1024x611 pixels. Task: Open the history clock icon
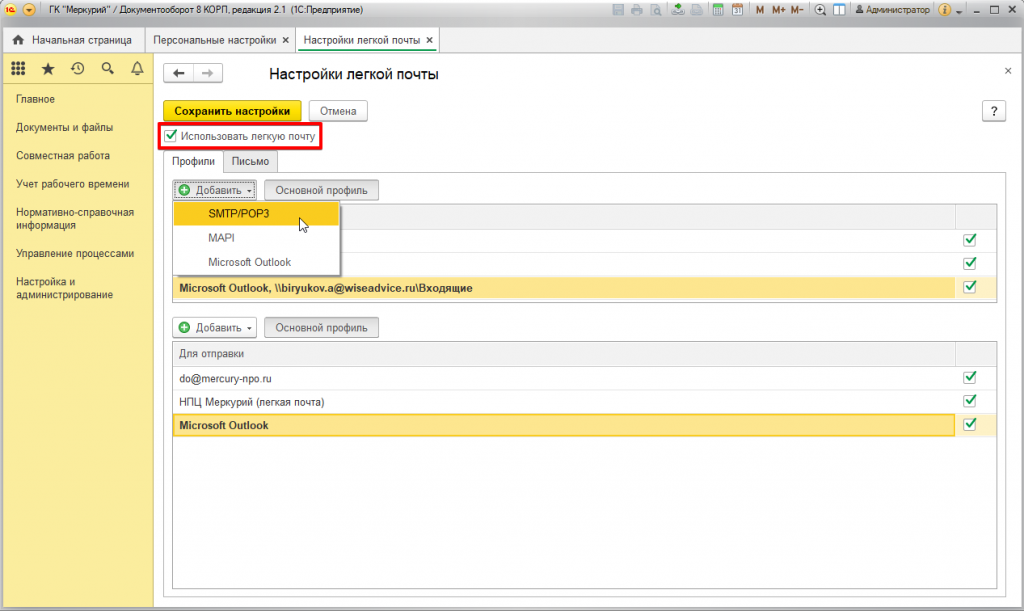coord(77,69)
